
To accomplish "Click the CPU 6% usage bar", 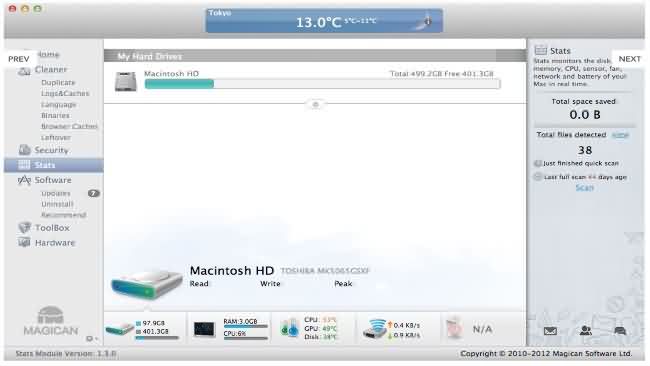I will click(x=246, y=338).
